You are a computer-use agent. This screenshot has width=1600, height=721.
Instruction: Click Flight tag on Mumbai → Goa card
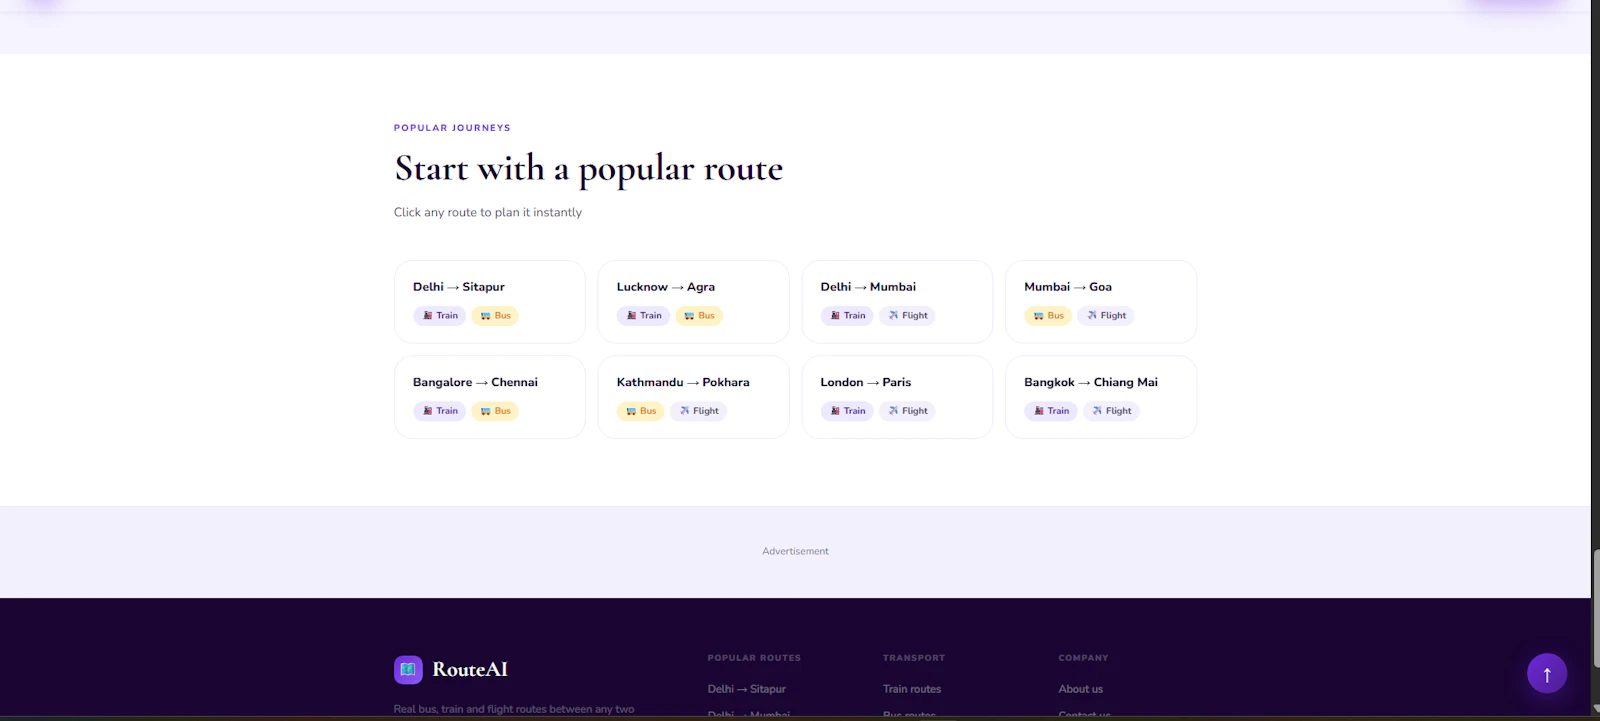tap(1106, 316)
